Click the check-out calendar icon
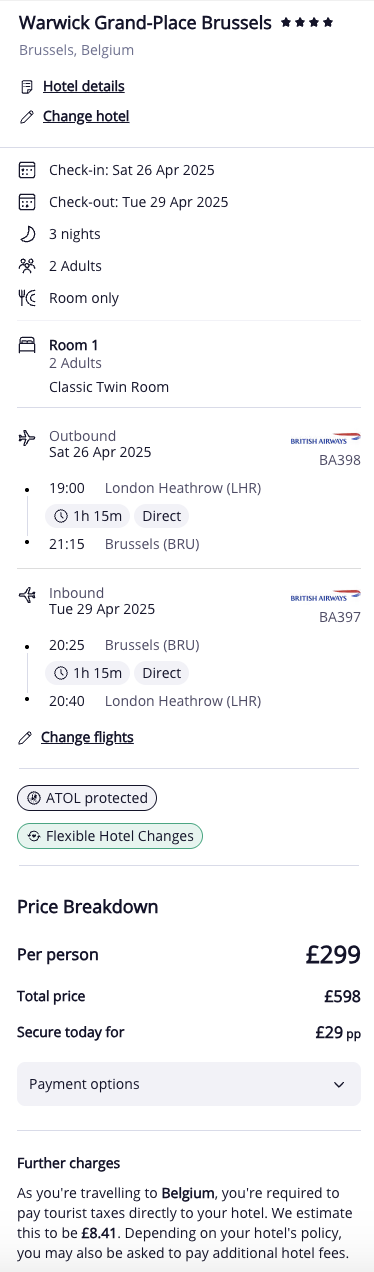Viewport: 374px width, 1272px height. click(27, 202)
